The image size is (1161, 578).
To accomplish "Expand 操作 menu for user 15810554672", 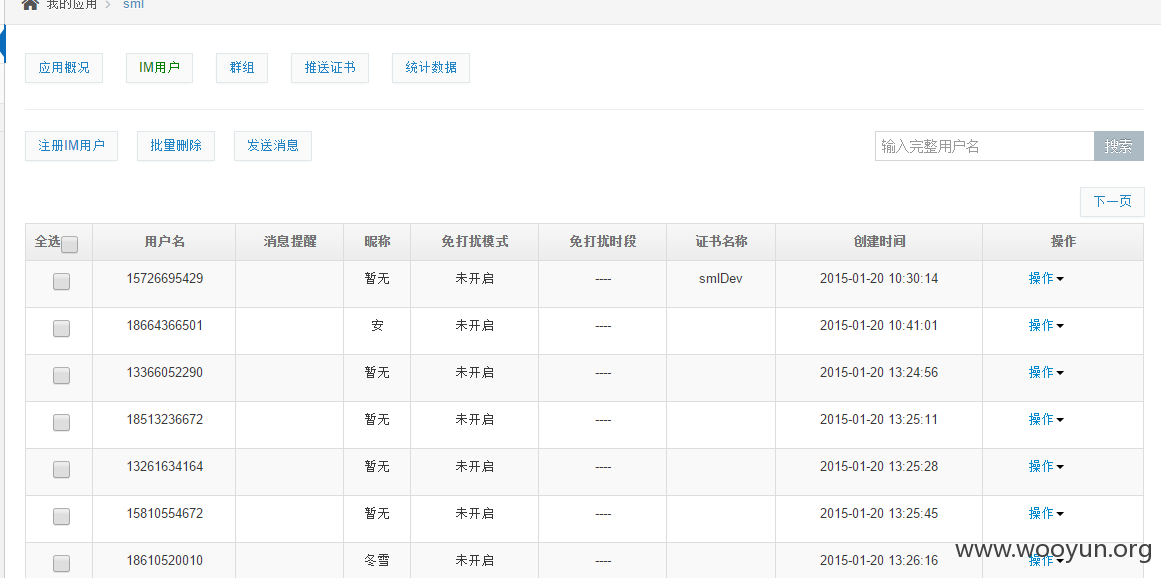I will [x=1046, y=513].
